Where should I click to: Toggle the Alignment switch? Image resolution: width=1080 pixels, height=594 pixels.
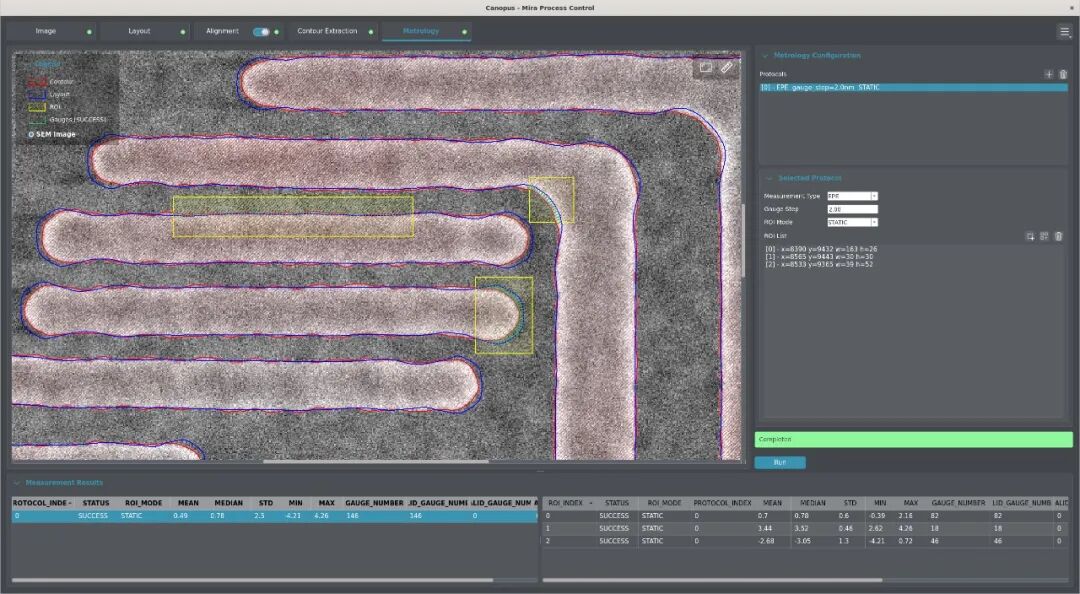coord(261,32)
